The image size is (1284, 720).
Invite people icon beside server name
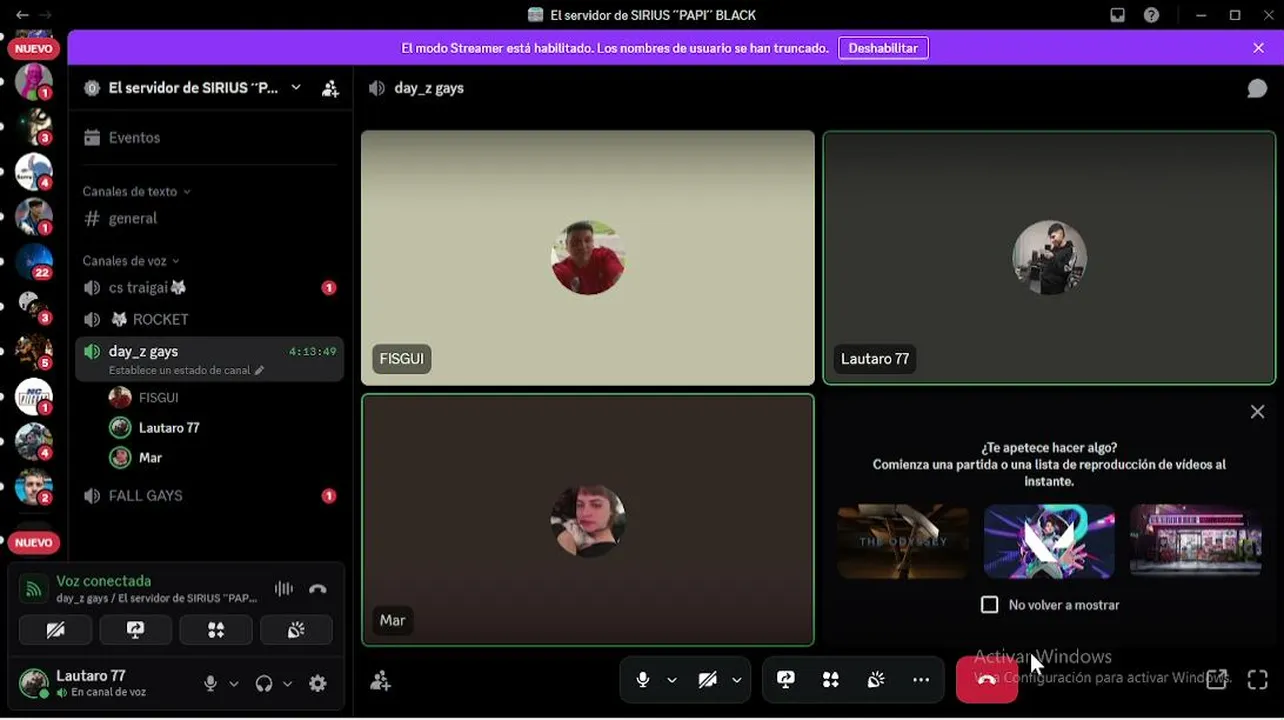330,88
